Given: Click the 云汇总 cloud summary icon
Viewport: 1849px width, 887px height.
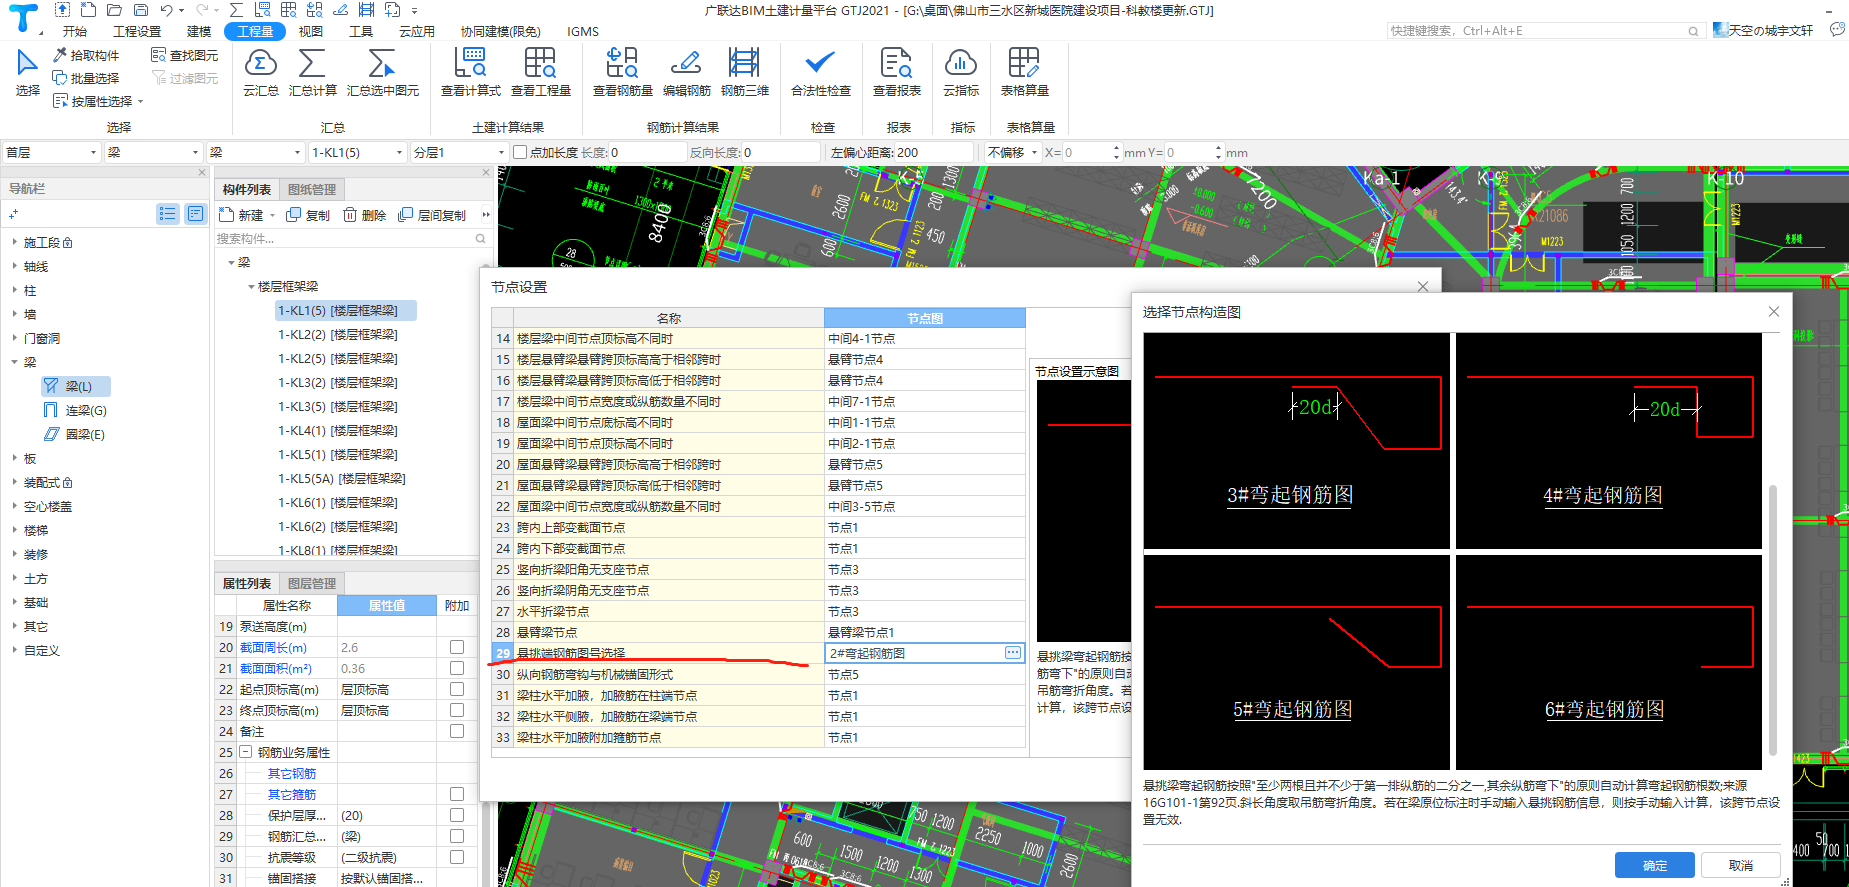Looking at the screenshot, I should (x=260, y=72).
